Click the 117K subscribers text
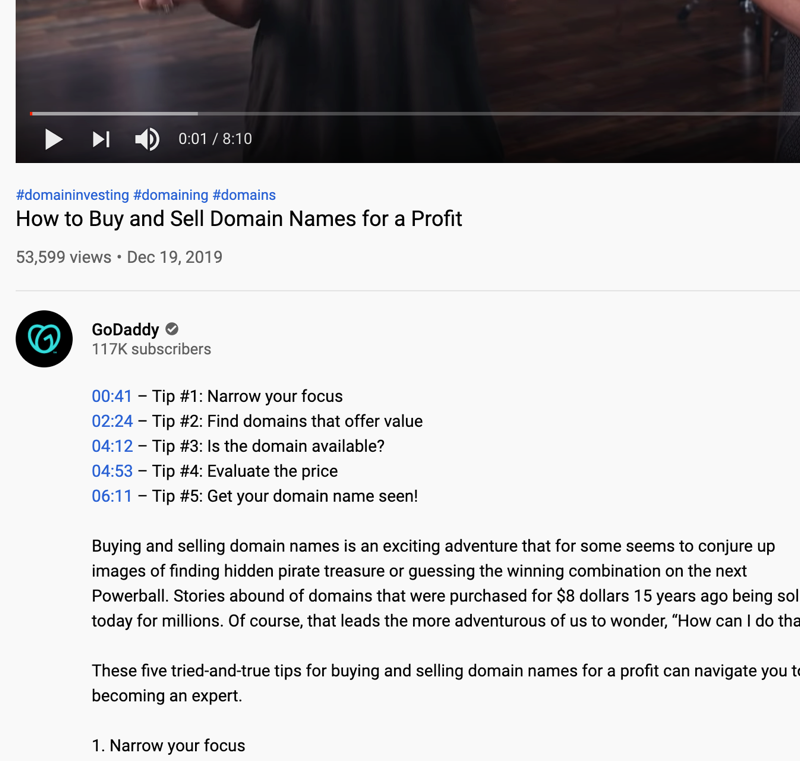The height and width of the screenshot is (761, 800). click(152, 349)
